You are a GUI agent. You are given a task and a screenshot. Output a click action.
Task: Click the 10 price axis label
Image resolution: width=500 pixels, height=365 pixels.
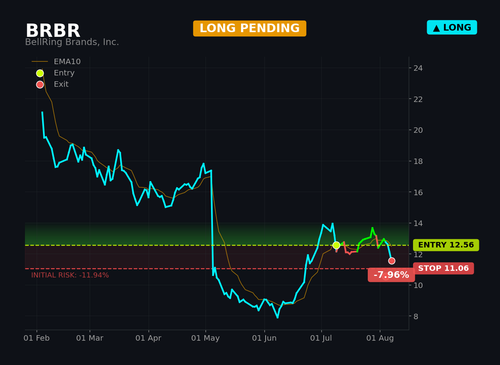(x=418, y=285)
